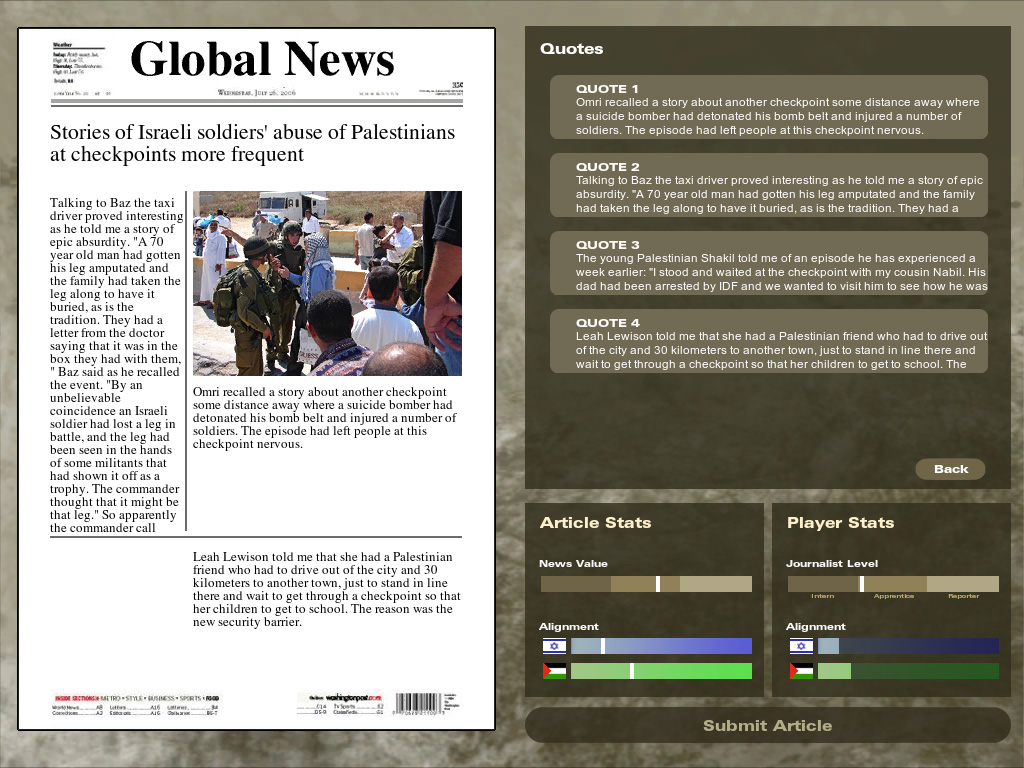This screenshot has height=768, width=1024.
Task: Click the Palestinian flag in Player Stats
Action: (x=801, y=671)
